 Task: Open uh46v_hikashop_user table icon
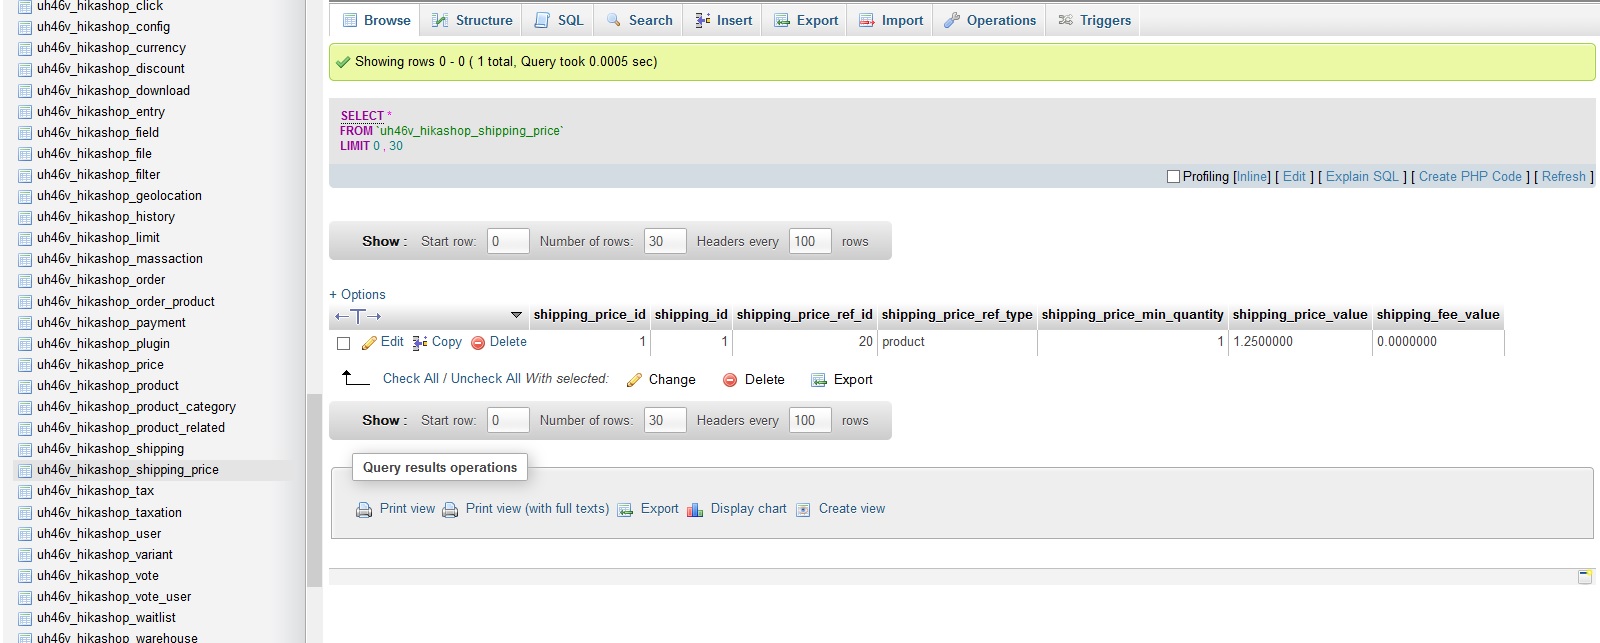pyautogui.click(x=25, y=534)
